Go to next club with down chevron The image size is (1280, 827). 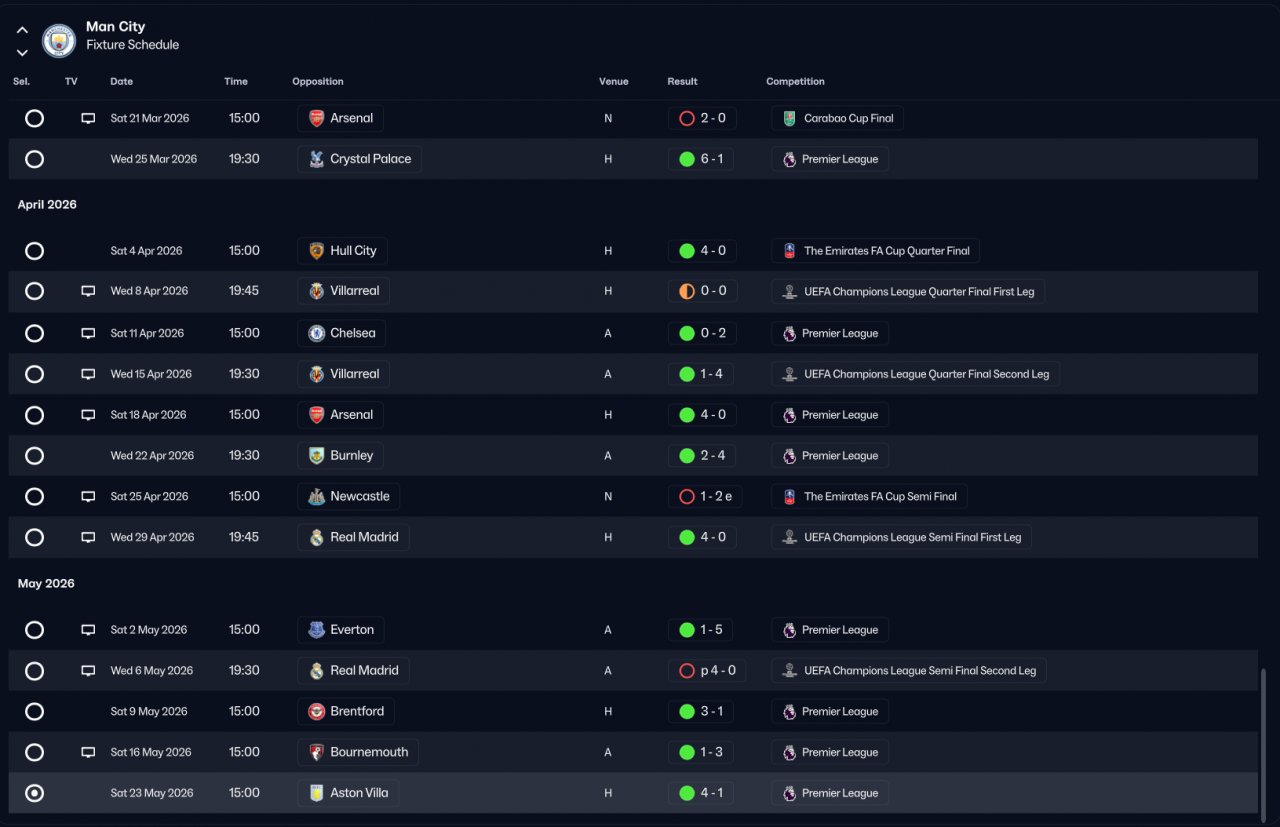22,53
